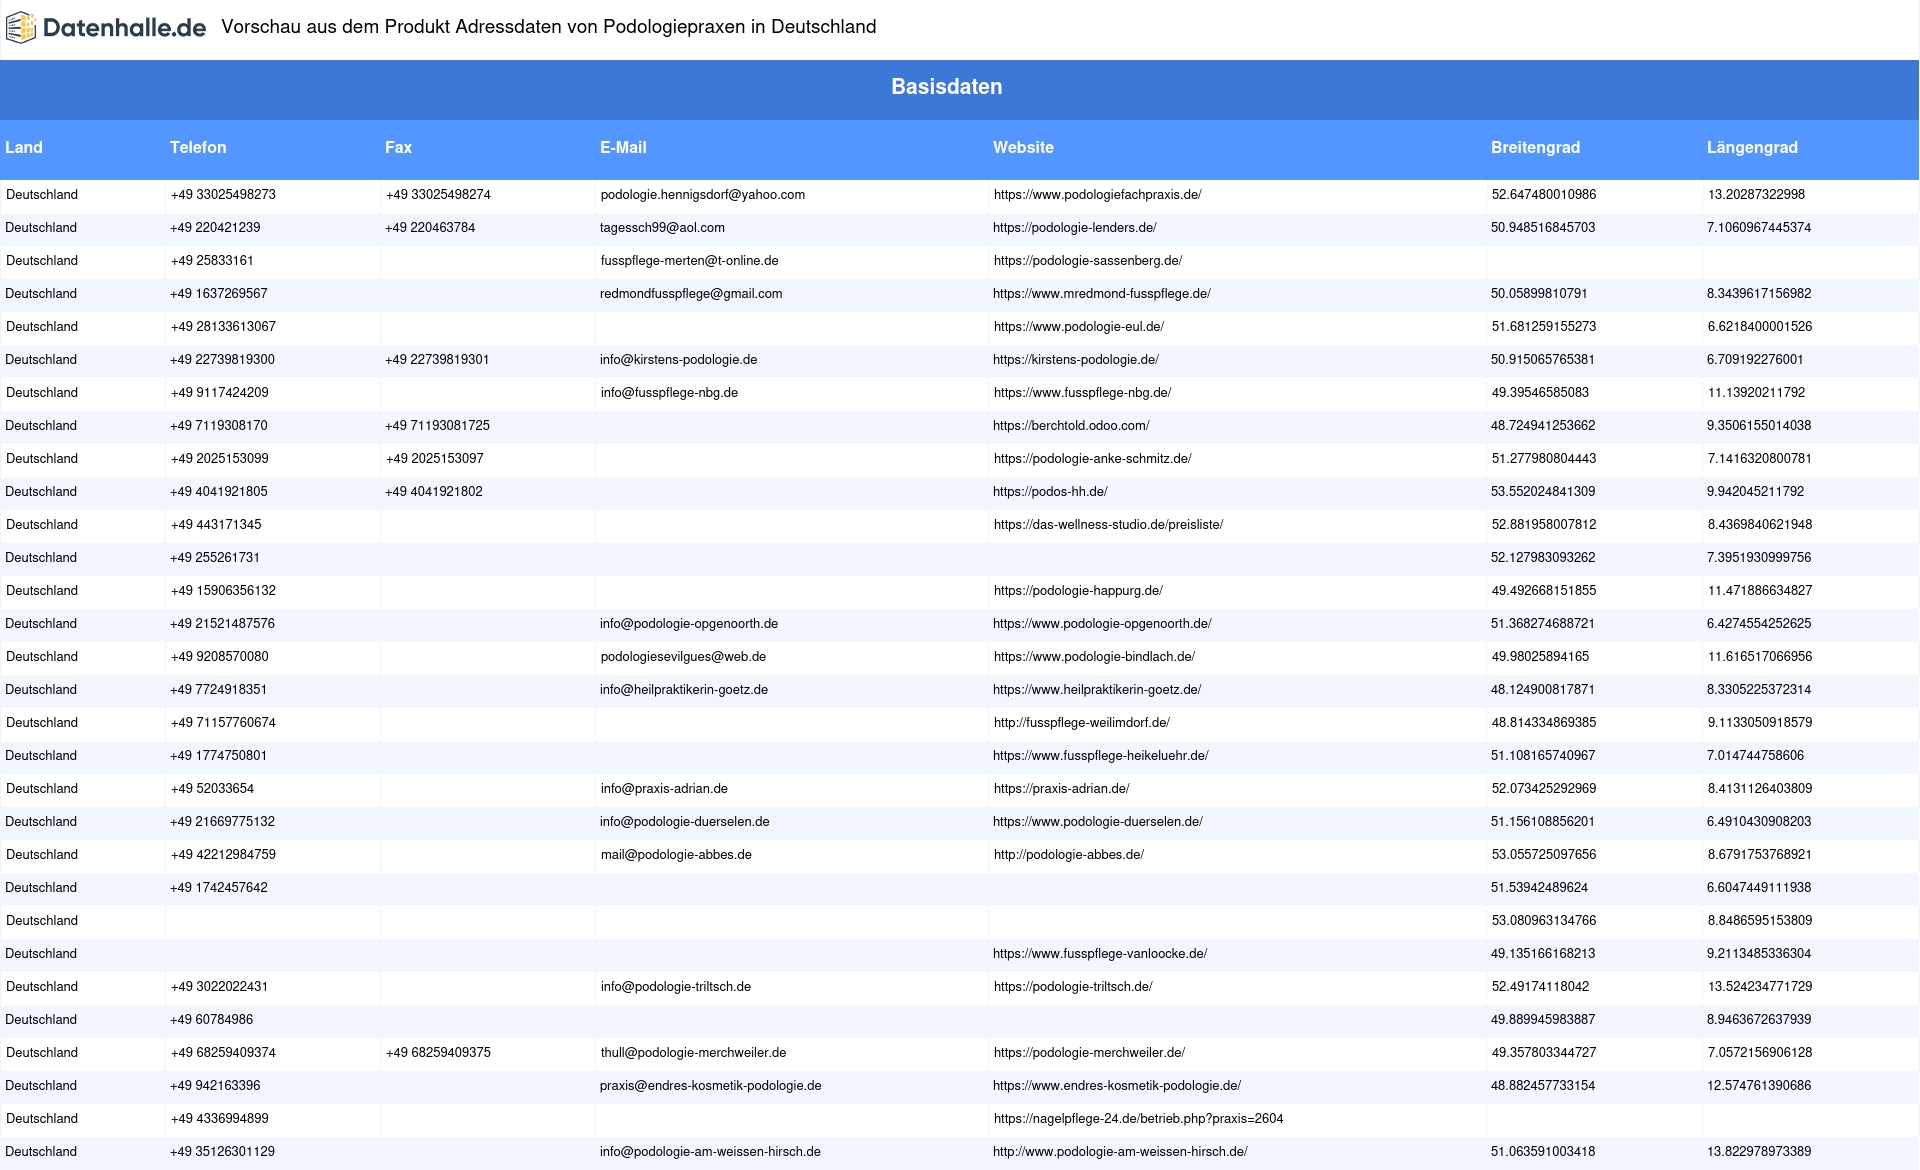Select email fusspflege-merten@t-online.de
Image resolution: width=1920 pixels, height=1170 pixels.
coord(689,261)
